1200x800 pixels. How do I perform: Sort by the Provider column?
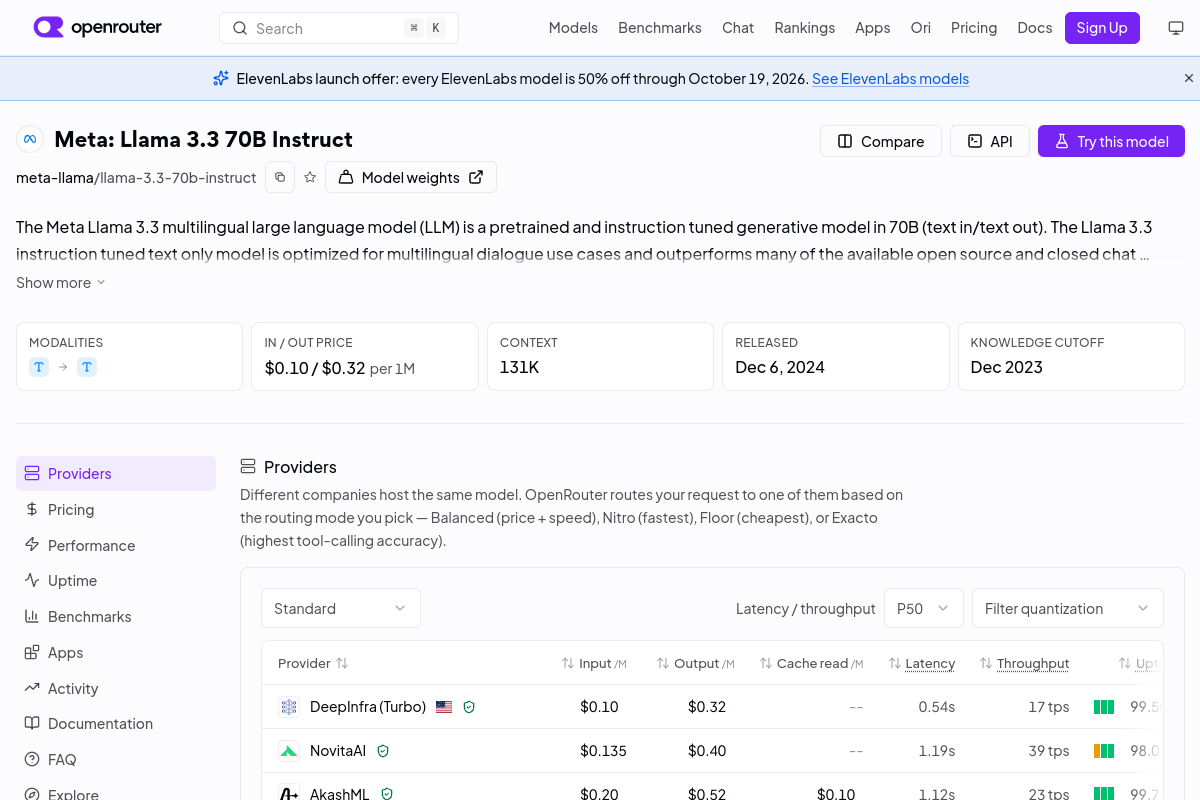pyautogui.click(x=313, y=663)
